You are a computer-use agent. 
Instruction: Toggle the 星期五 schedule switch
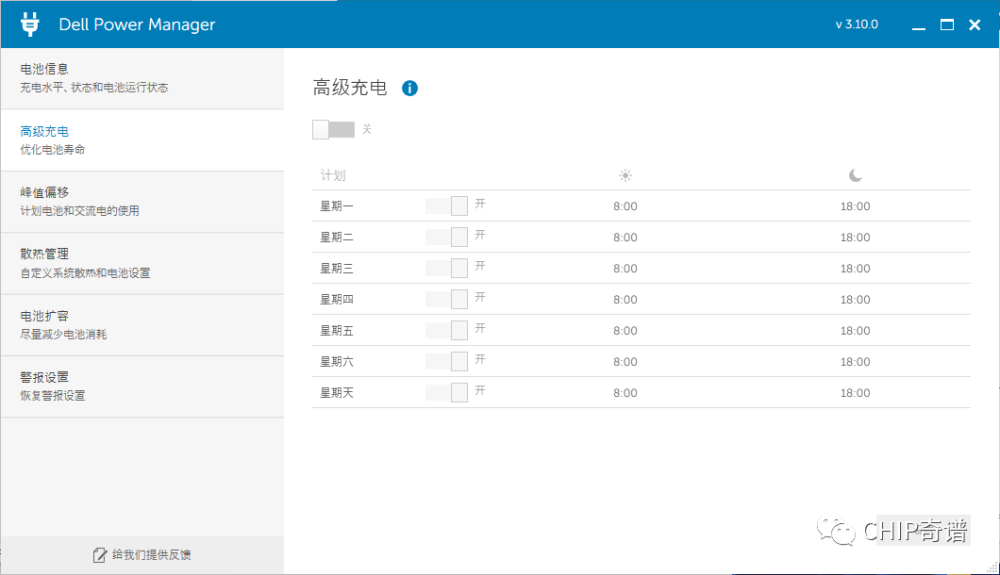pos(446,330)
